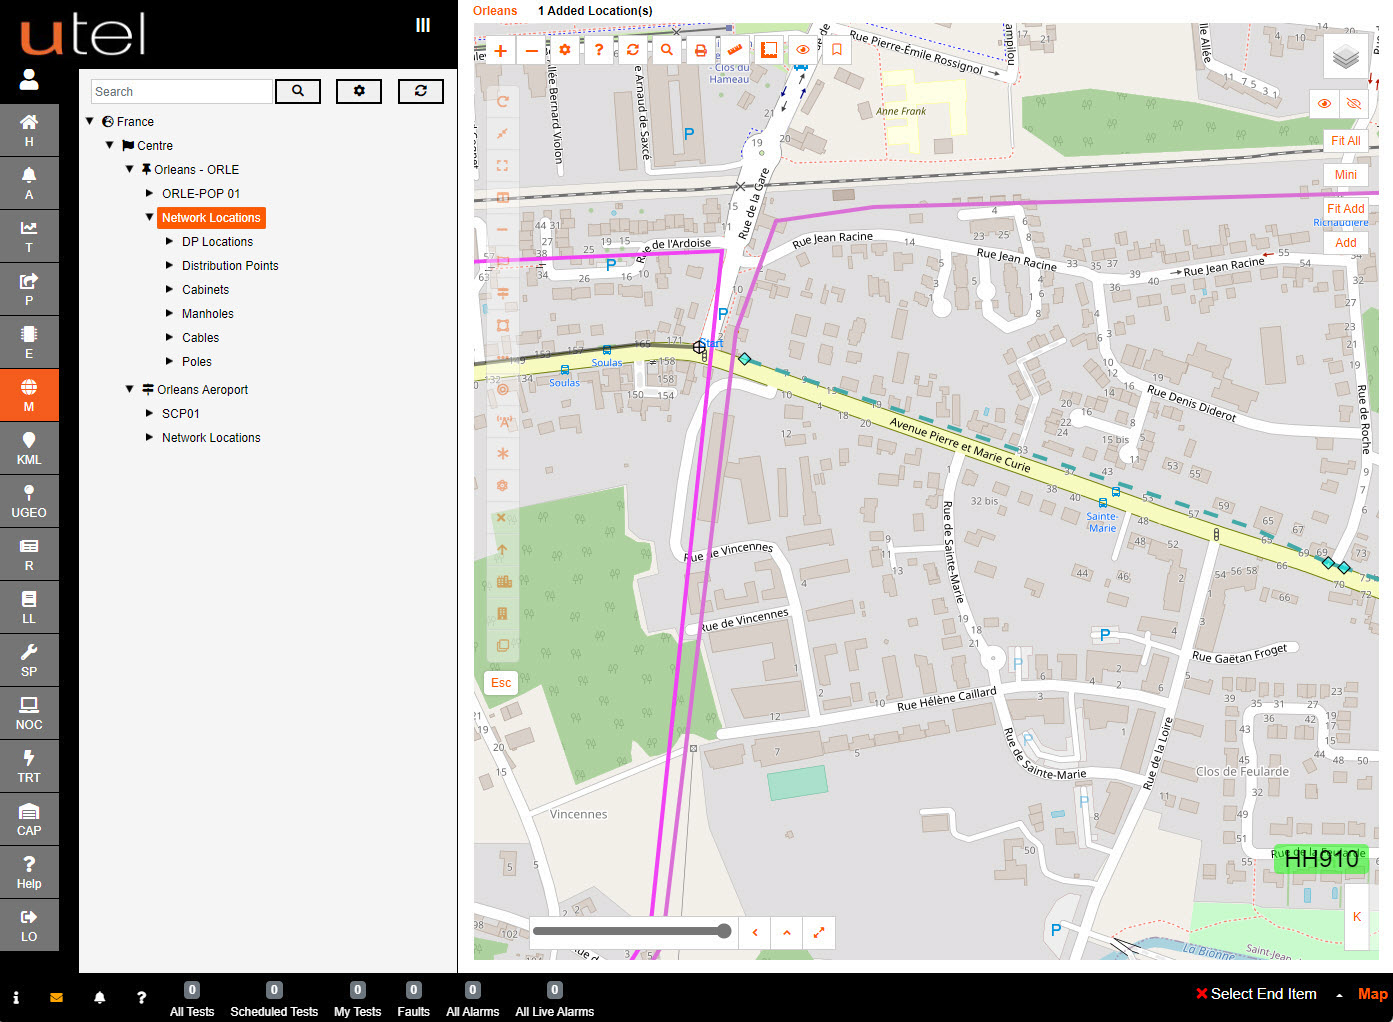The image size is (1393, 1022).
Task: Click the SP wrench sidebar icon
Action: click(29, 660)
